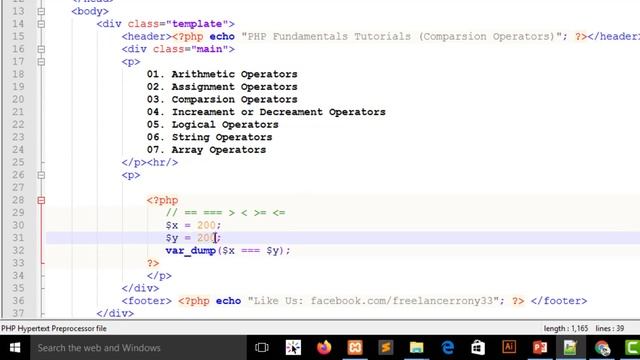
Task: Click the operators comment on line 29
Action: 226,213
